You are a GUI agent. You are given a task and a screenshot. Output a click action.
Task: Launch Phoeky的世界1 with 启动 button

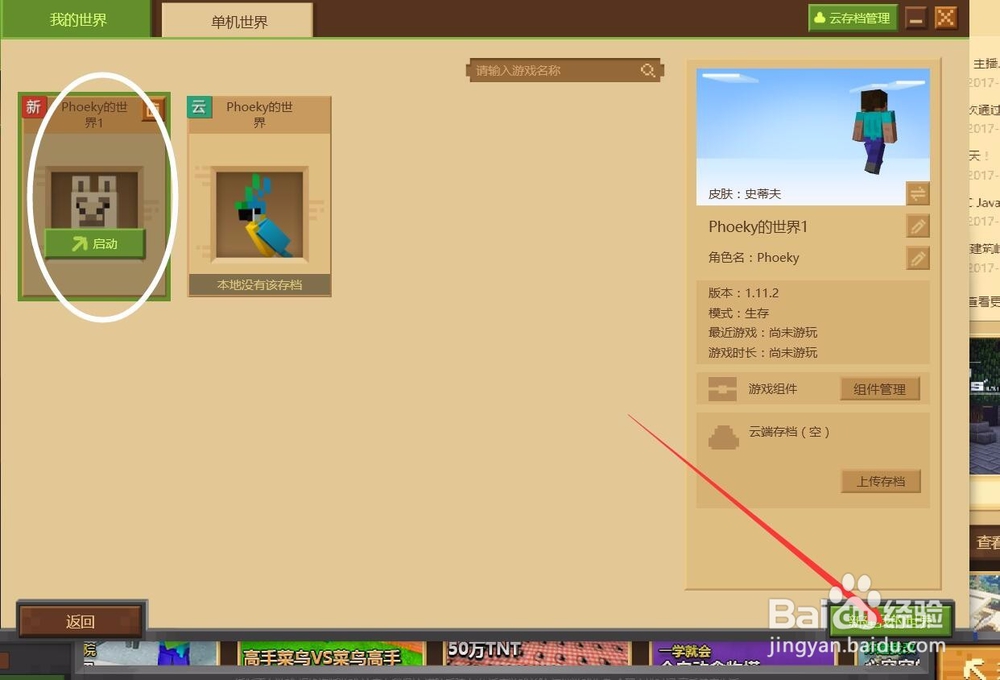[95, 244]
